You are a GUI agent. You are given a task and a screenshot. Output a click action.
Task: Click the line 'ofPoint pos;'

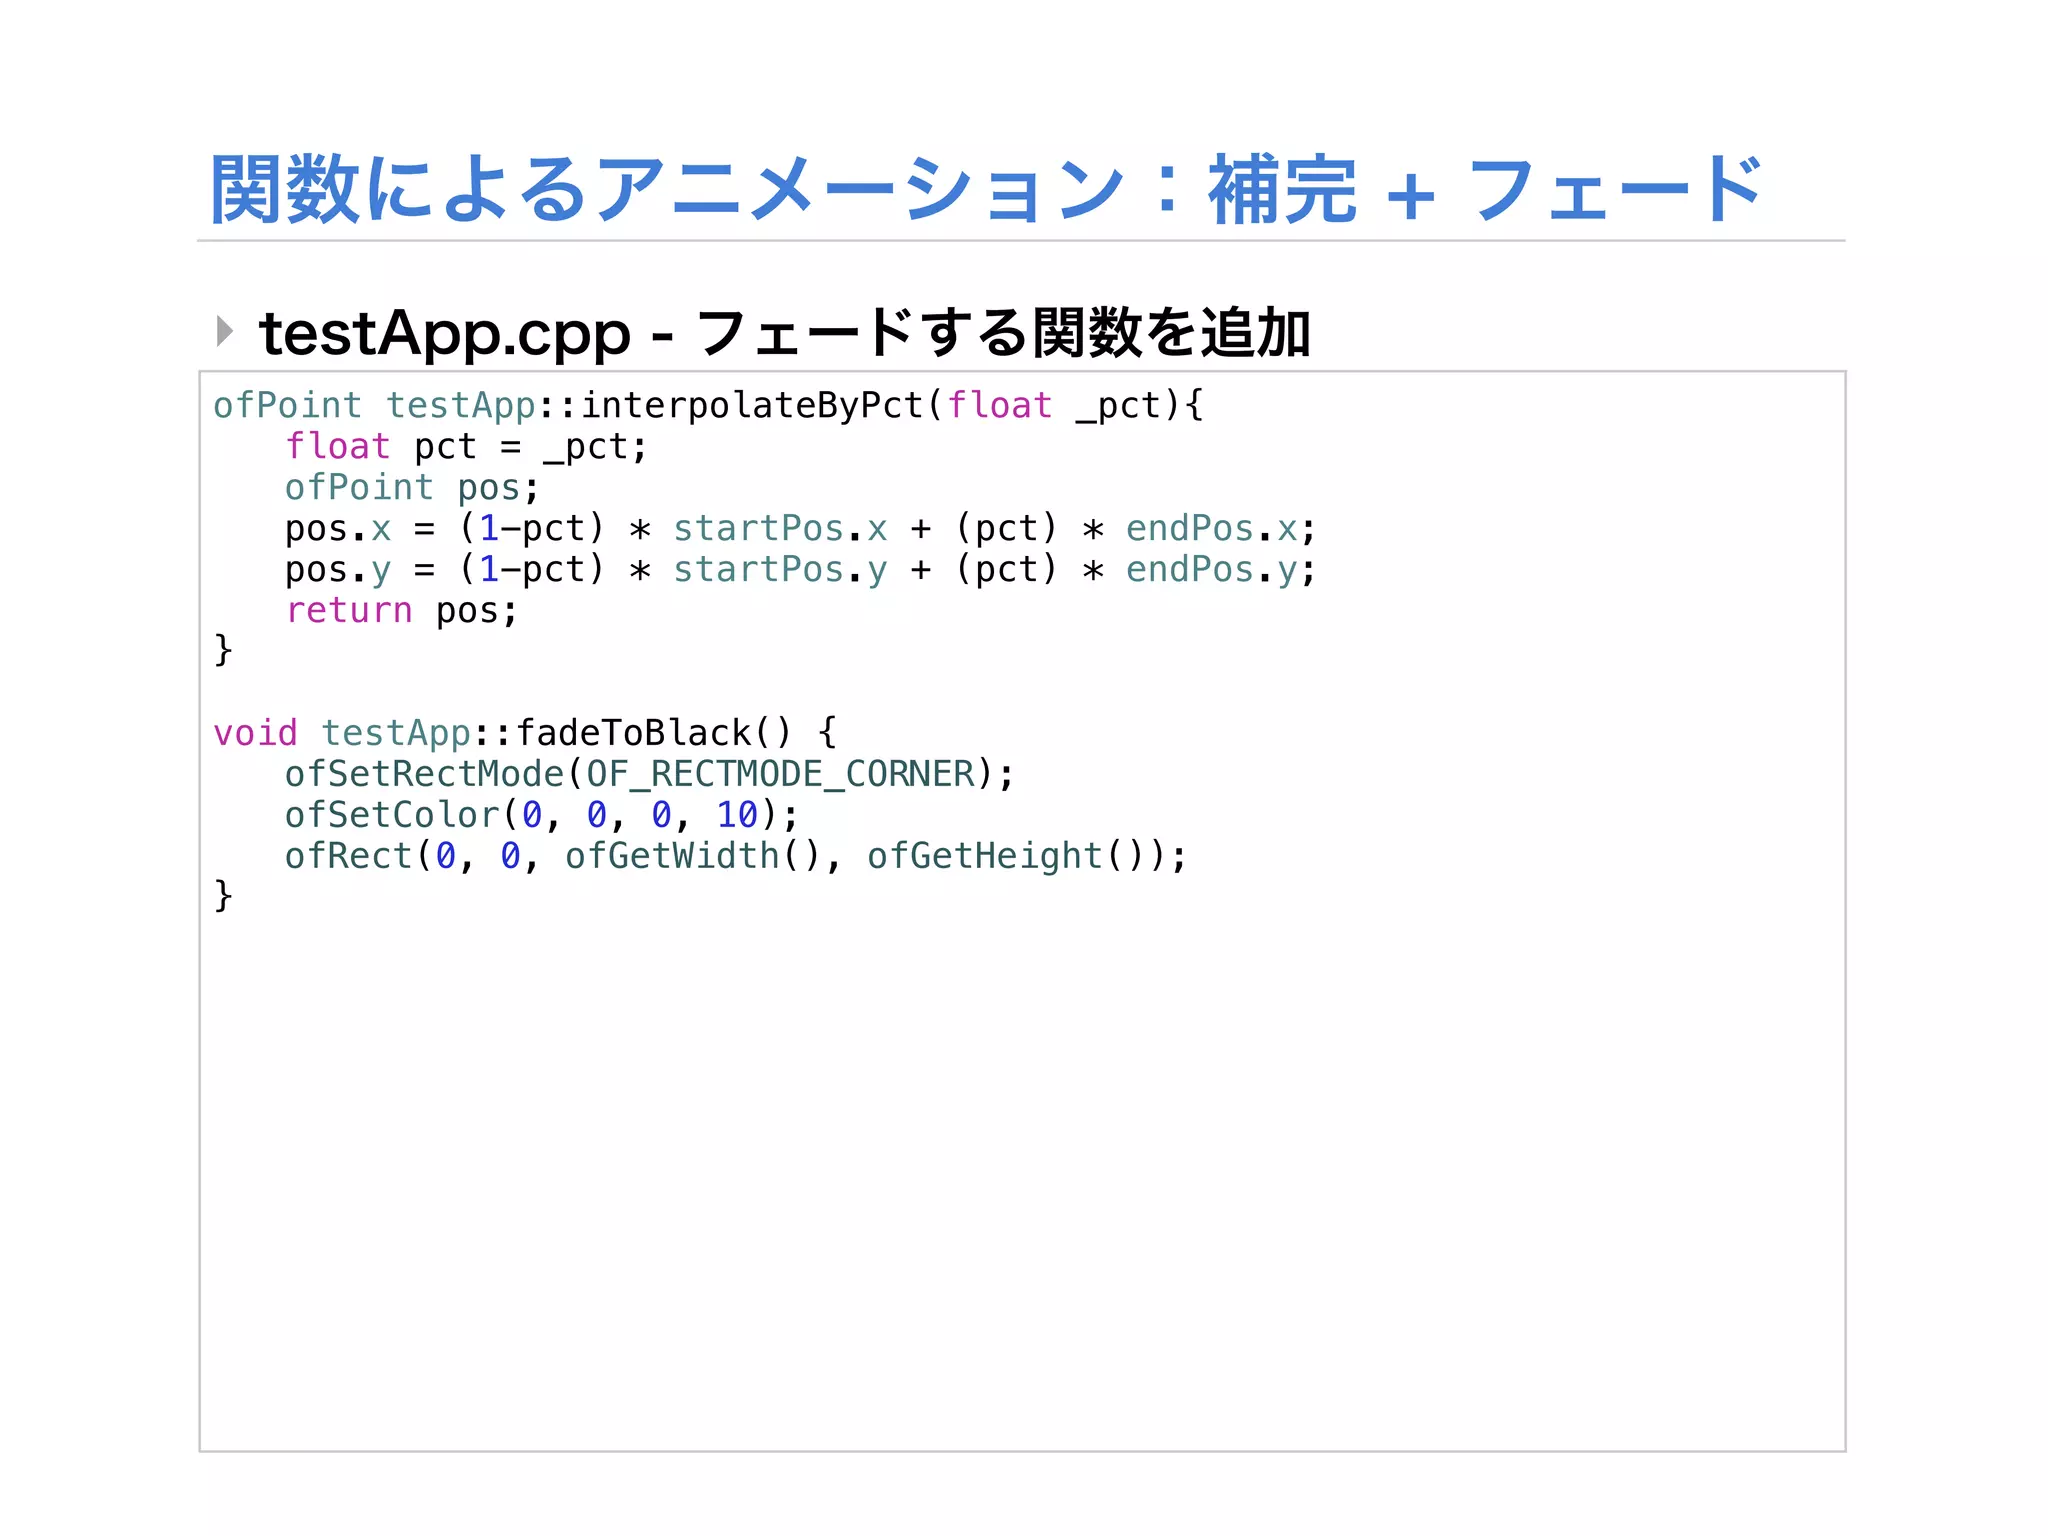pyautogui.click(x=412, y=488)
